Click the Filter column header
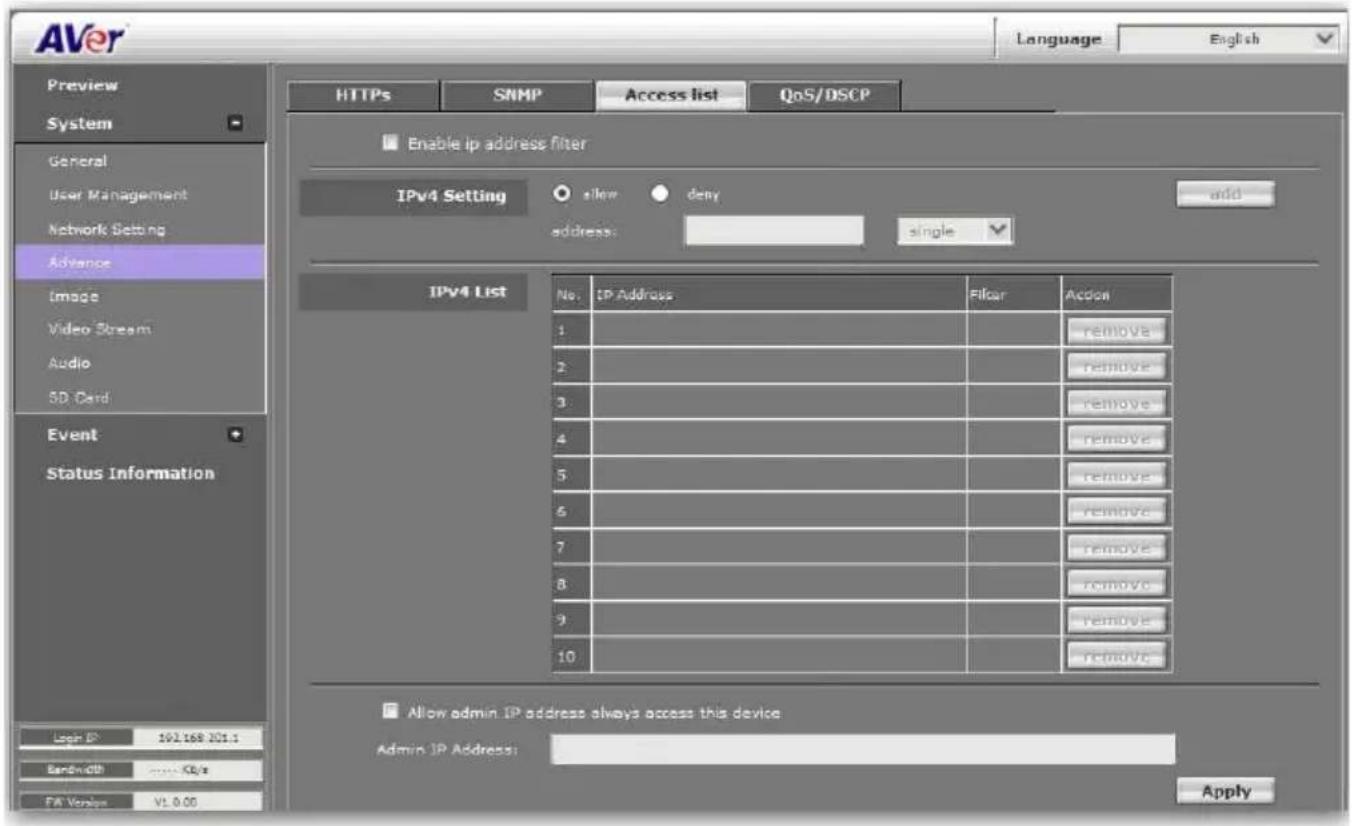 click(1014, 294)
